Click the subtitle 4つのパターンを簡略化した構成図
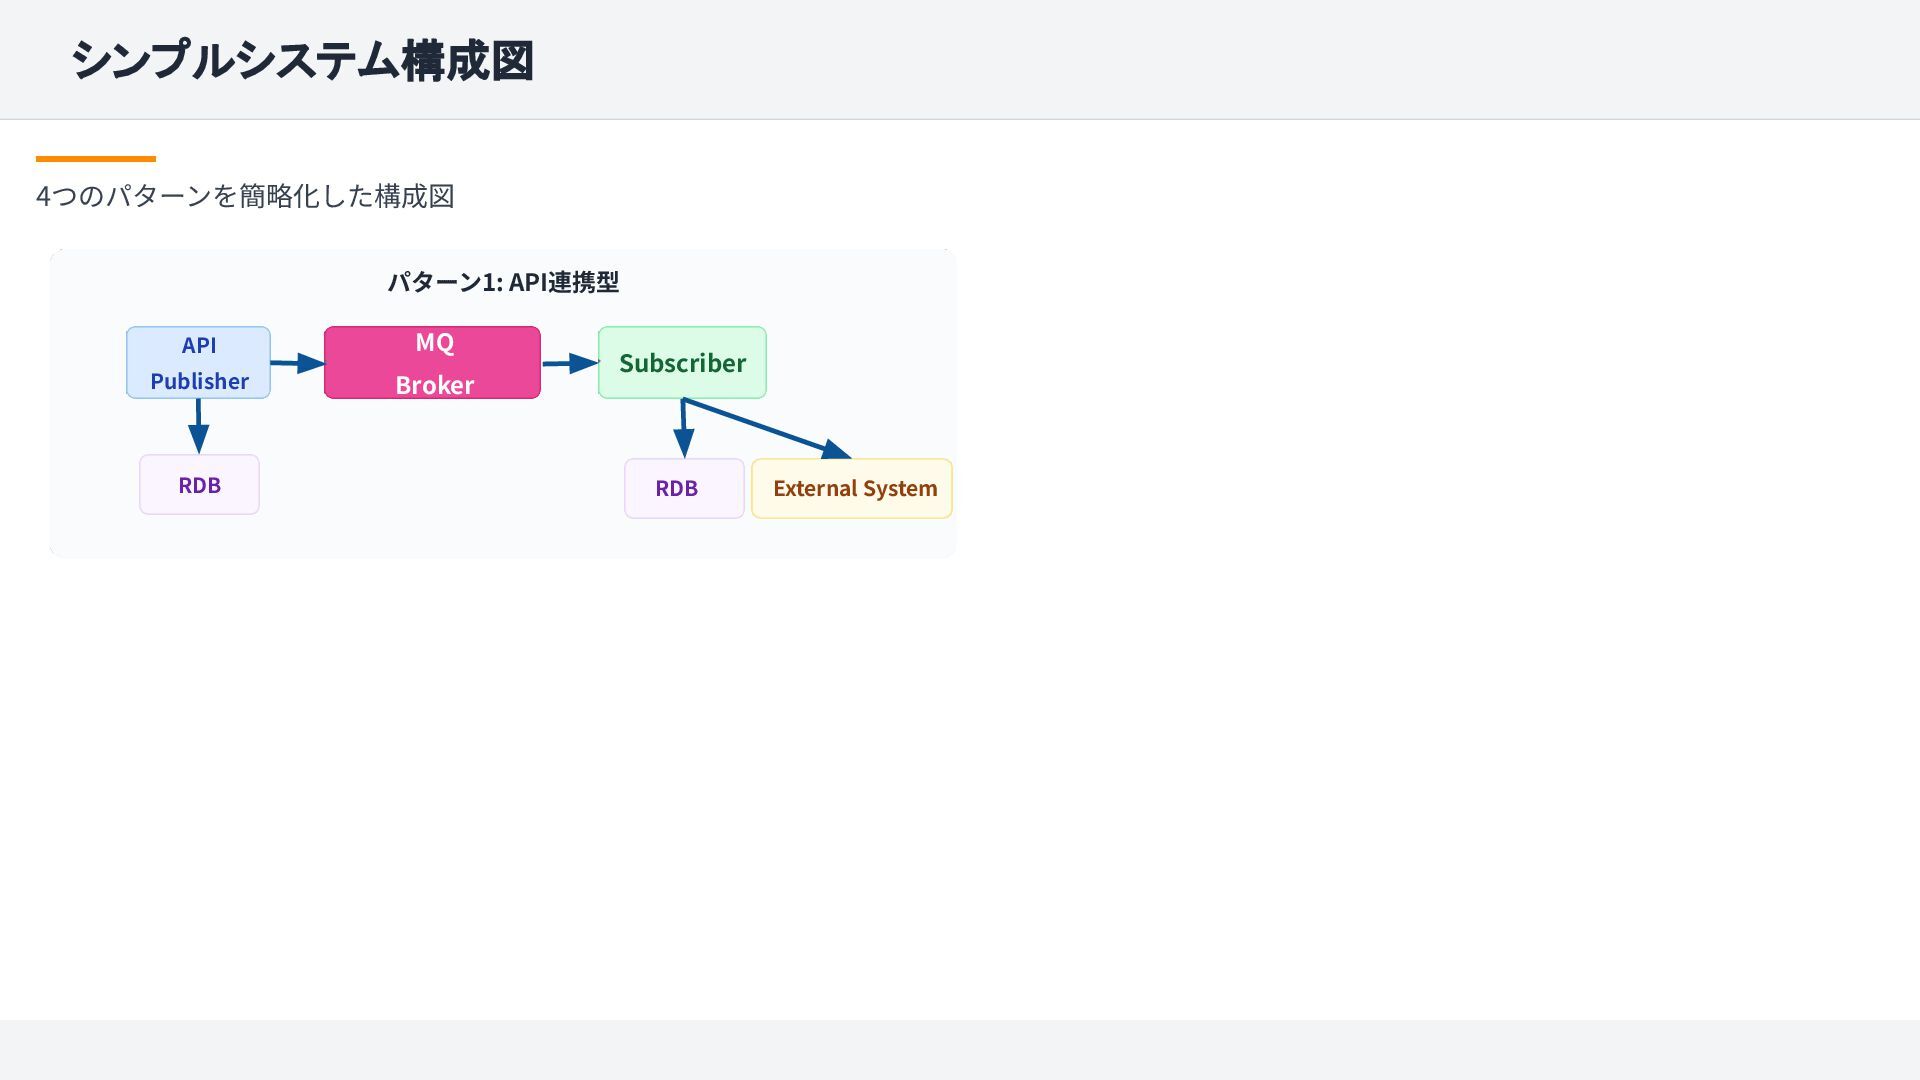1920x1080 pixels. (x=245, y=196)
